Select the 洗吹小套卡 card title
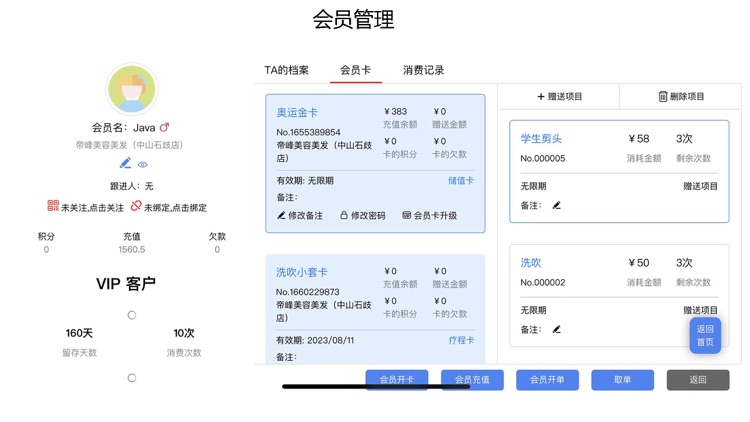 tap(302, 272)
